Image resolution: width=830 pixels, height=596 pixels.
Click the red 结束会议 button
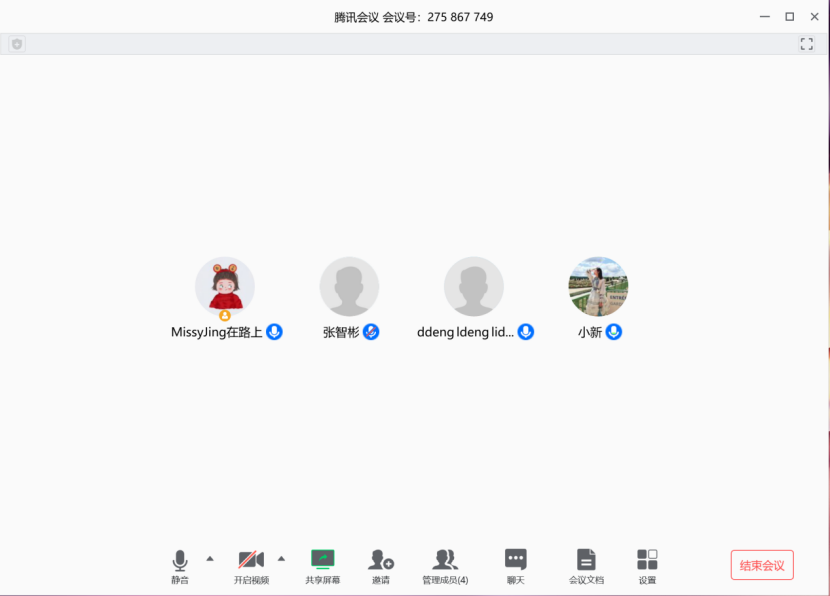tap(762, 565)
